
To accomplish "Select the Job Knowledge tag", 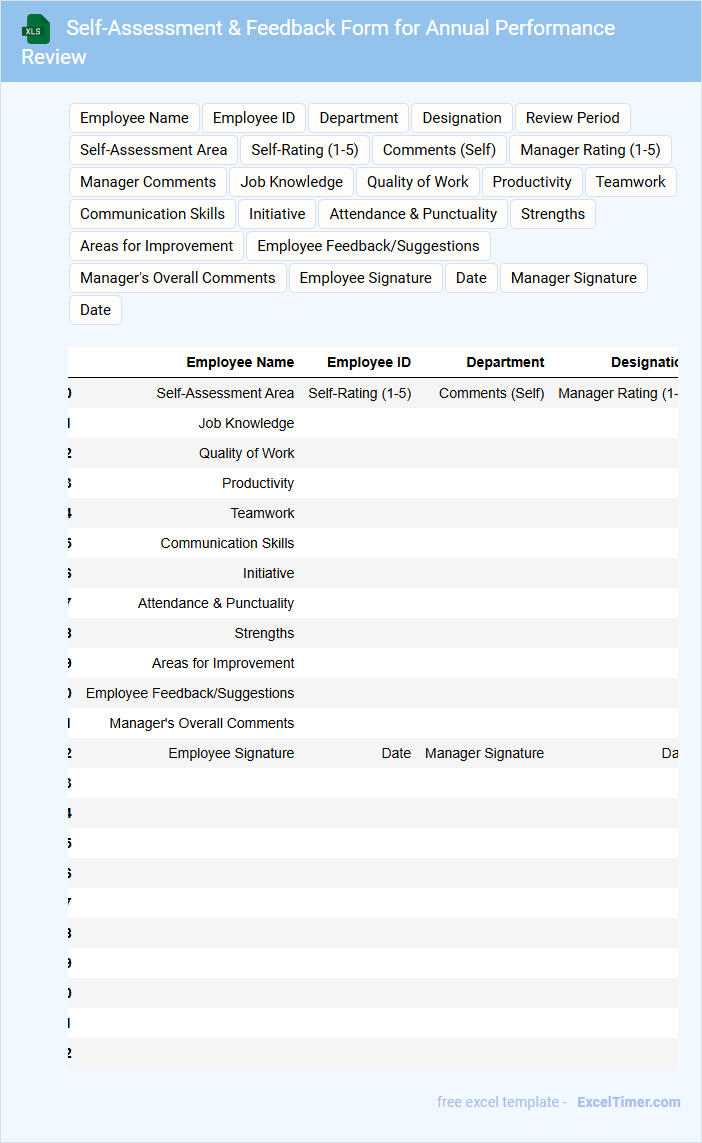I will tap(292, 182).
